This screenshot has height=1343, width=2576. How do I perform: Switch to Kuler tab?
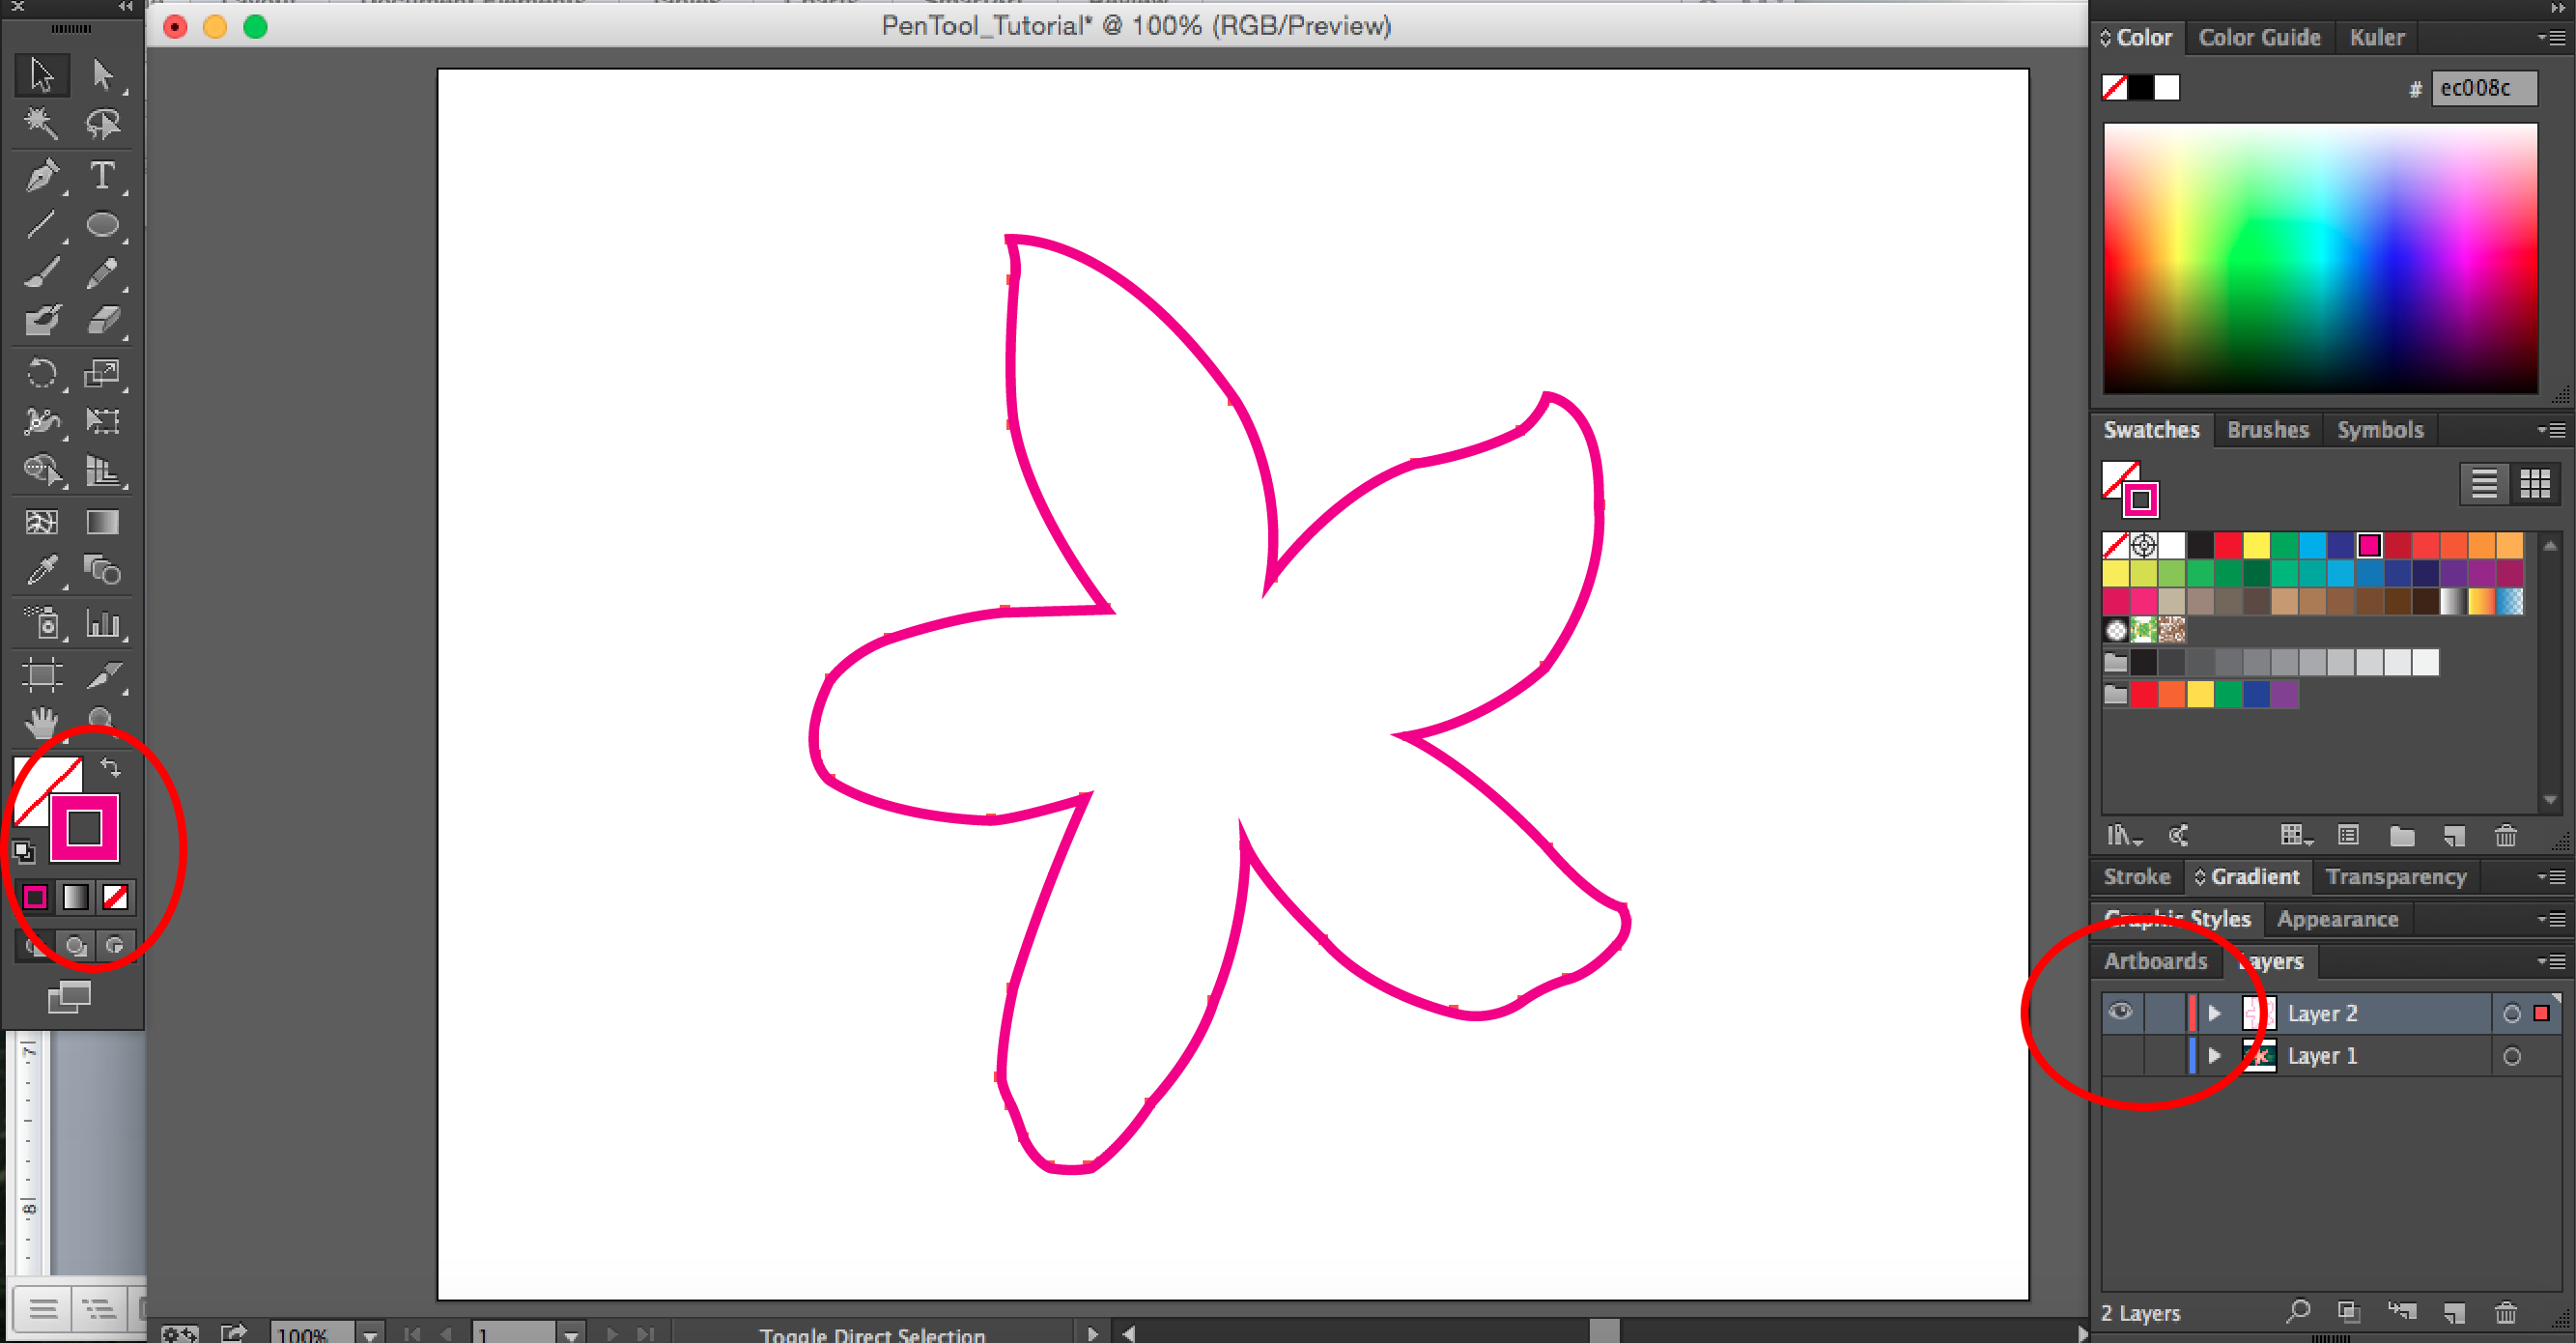(2377, 38)
